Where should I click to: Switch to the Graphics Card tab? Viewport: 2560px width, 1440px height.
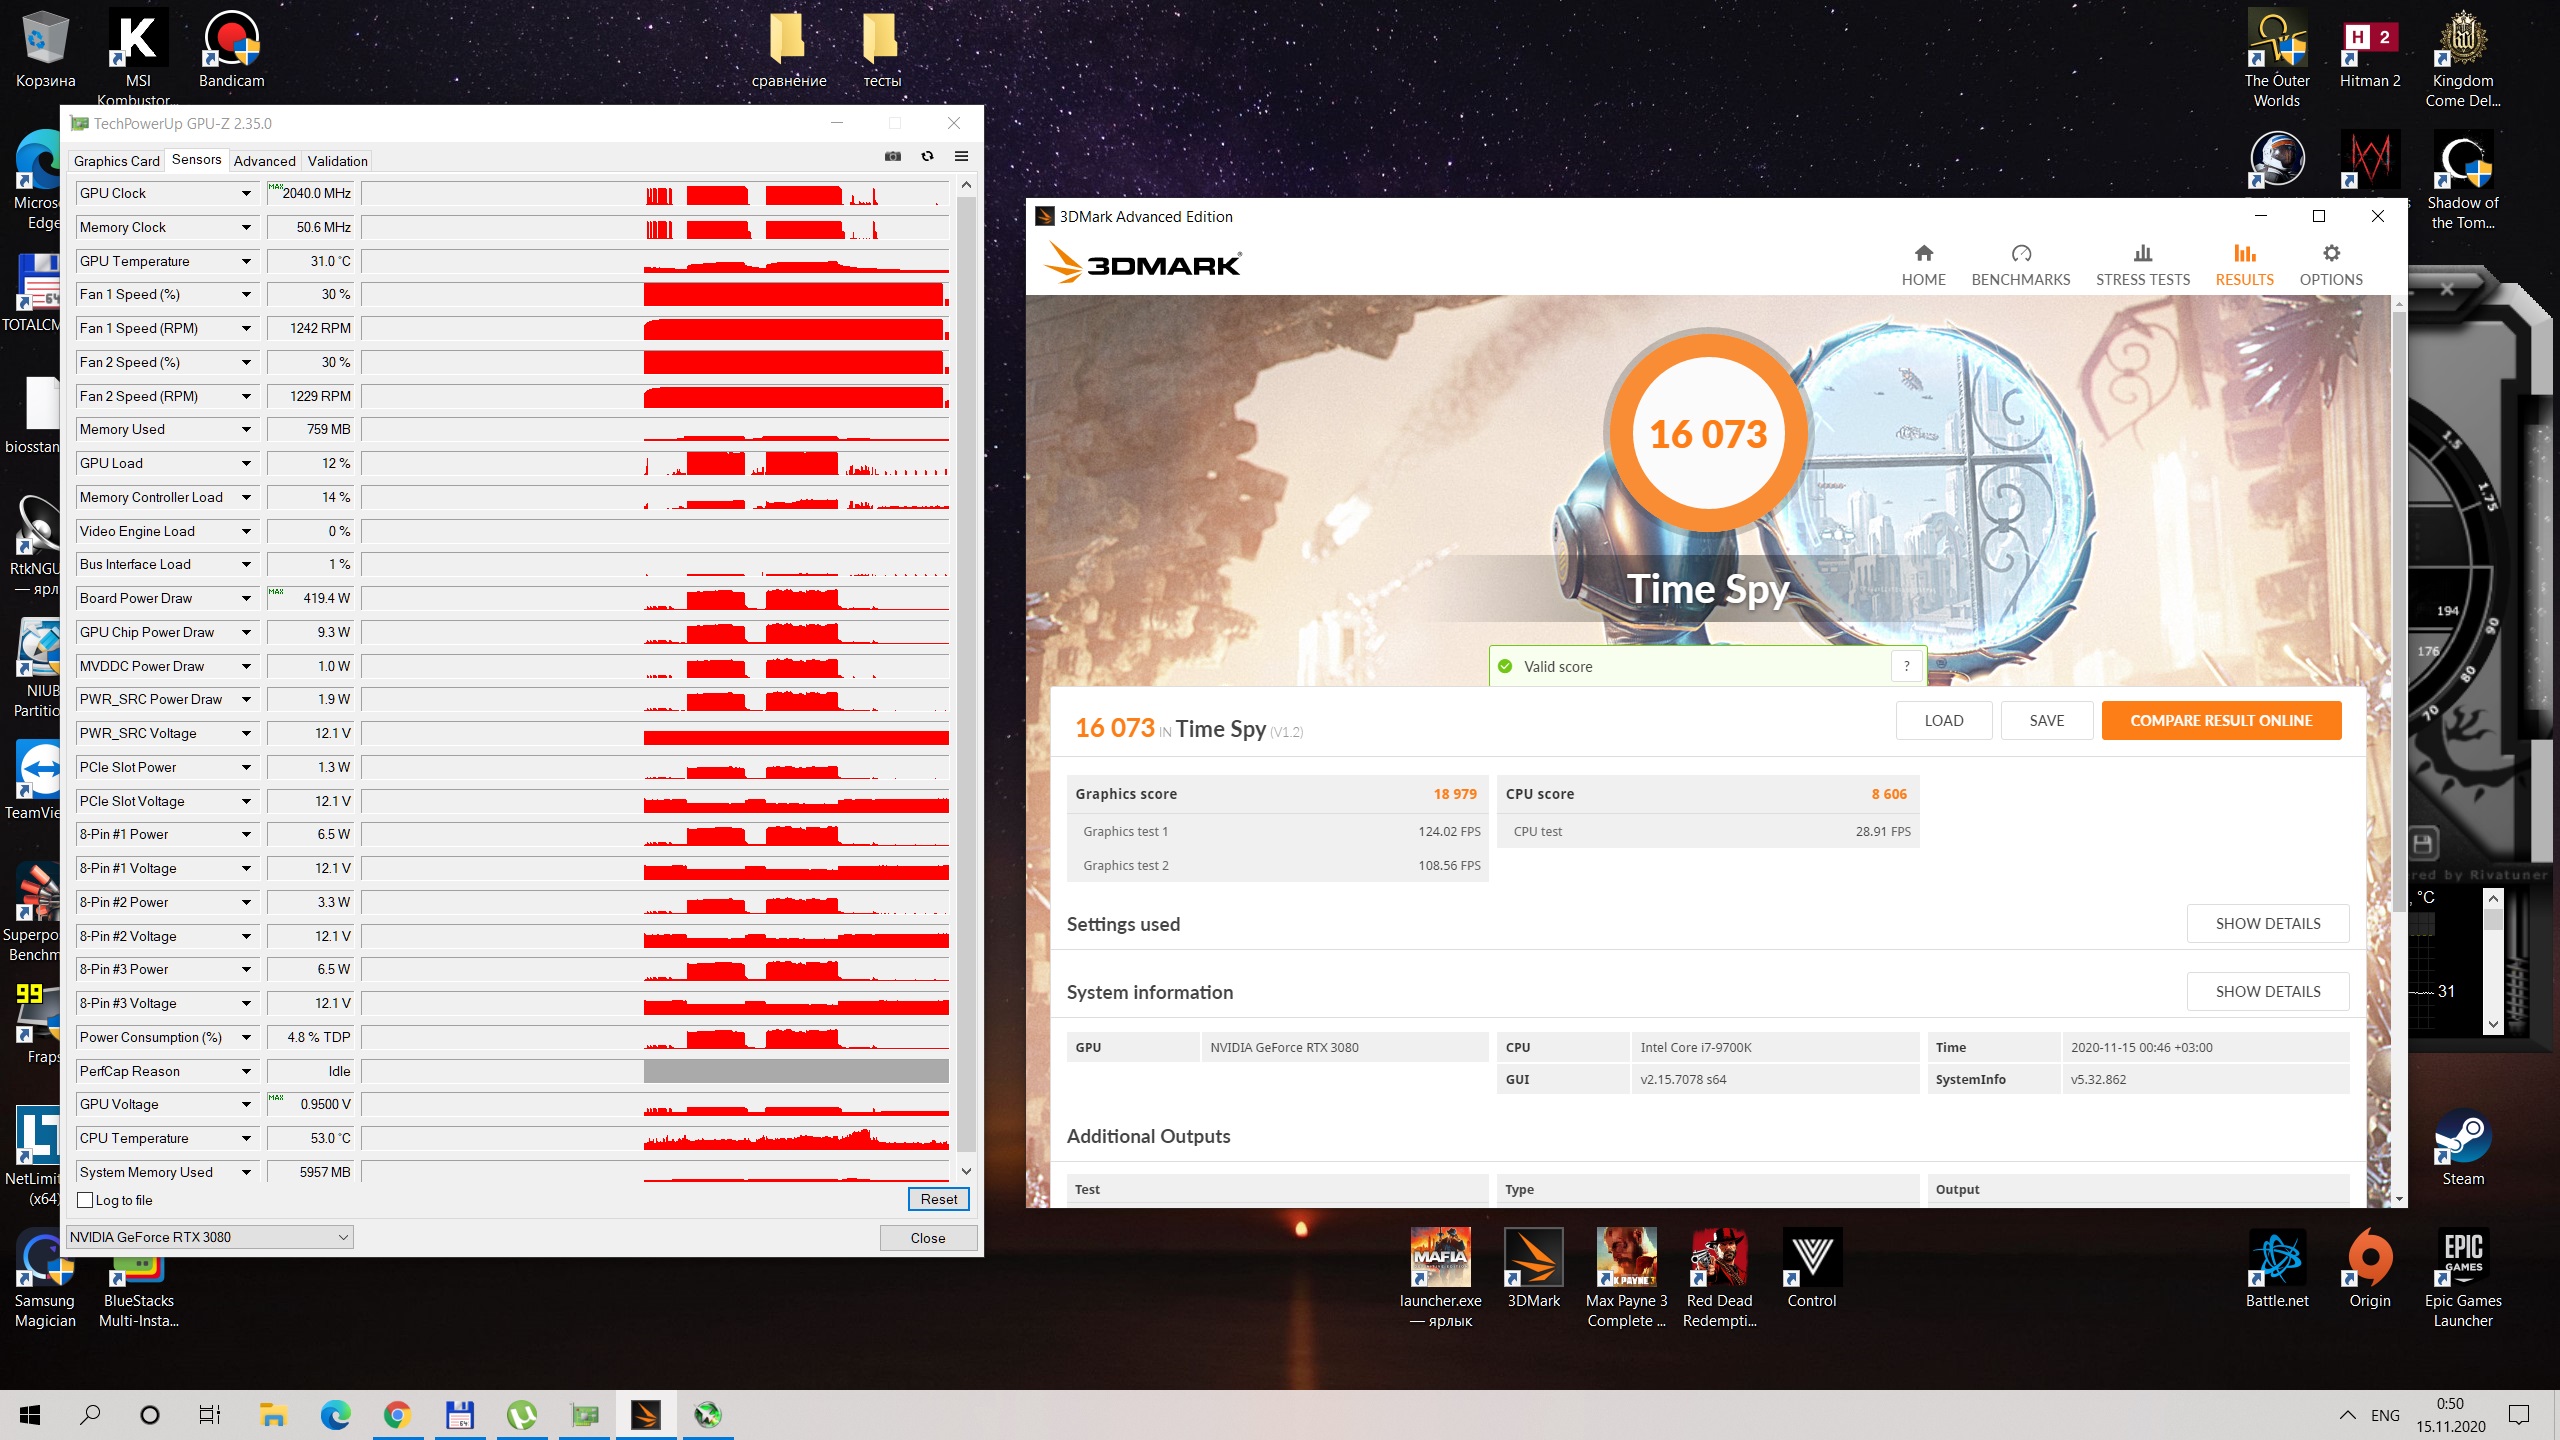[x=116, y=161]
